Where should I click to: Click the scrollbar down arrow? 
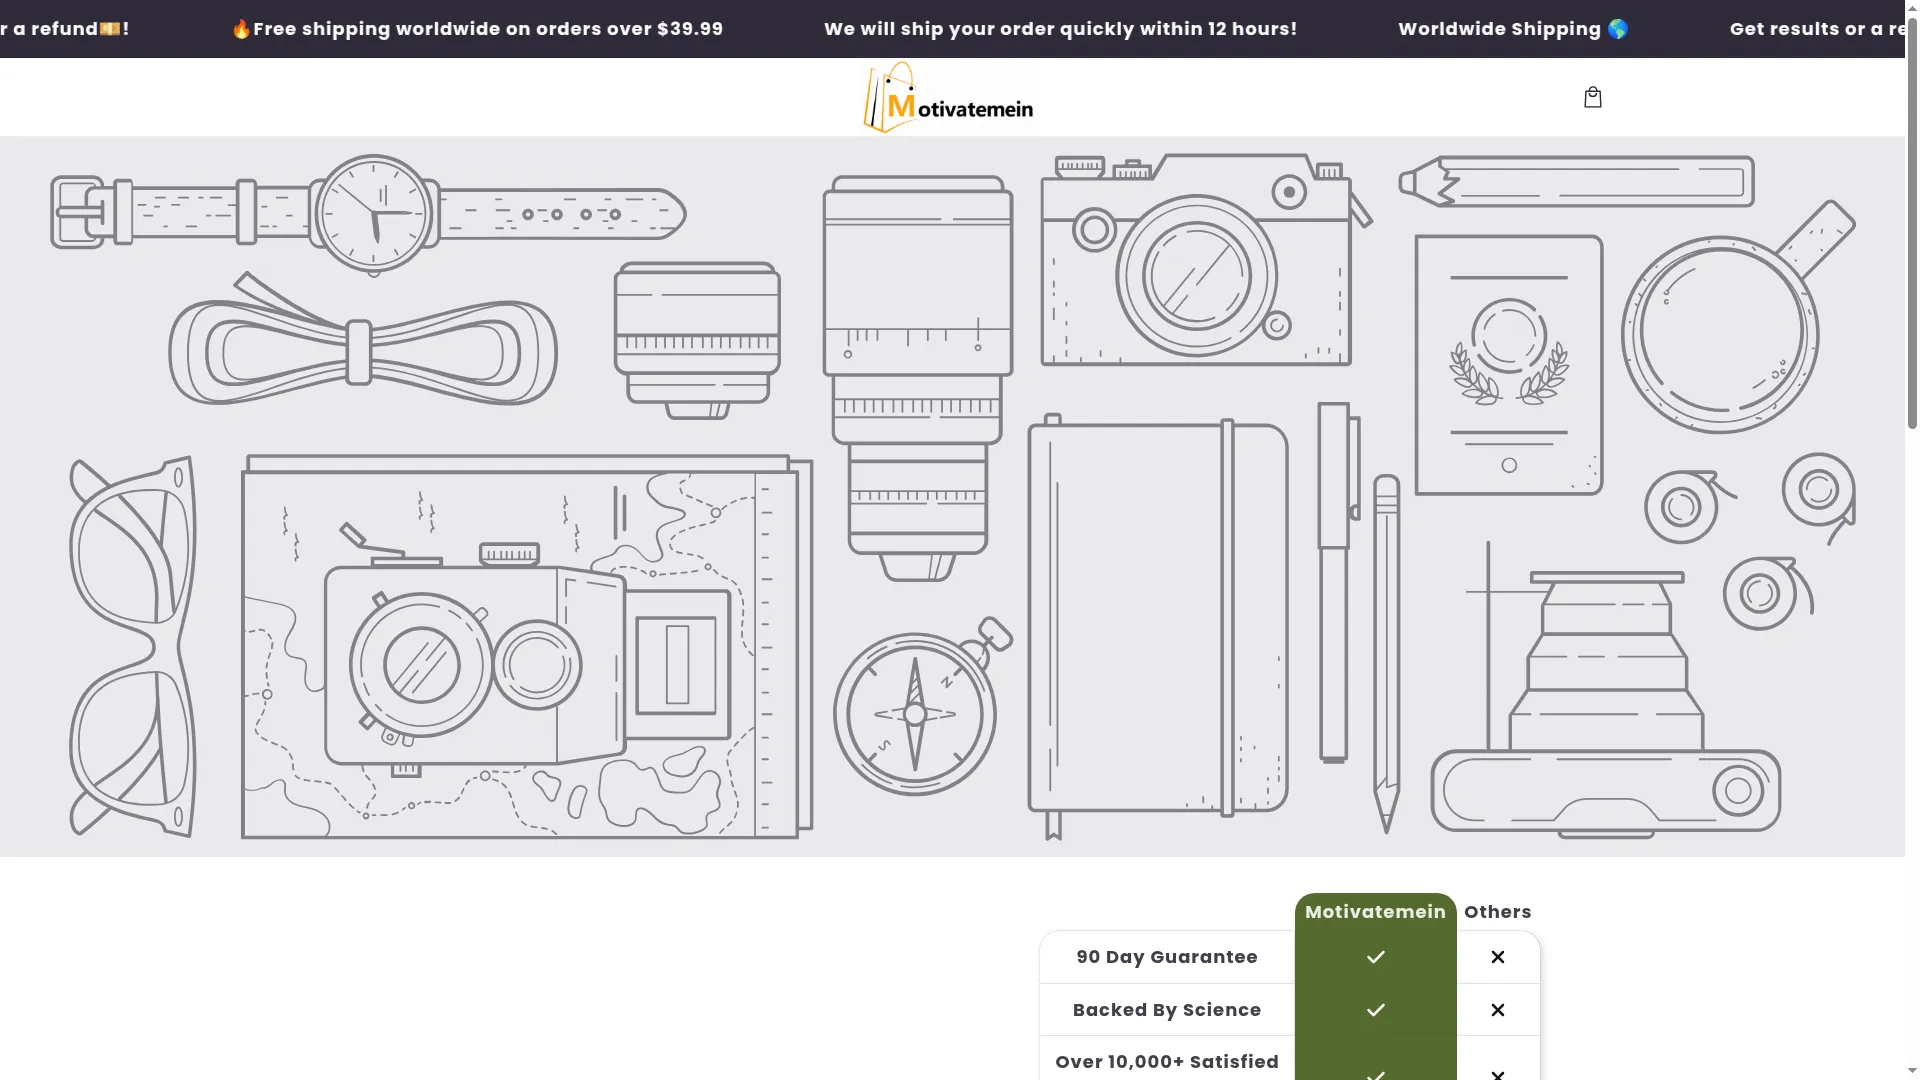tap(1912, 1071)
